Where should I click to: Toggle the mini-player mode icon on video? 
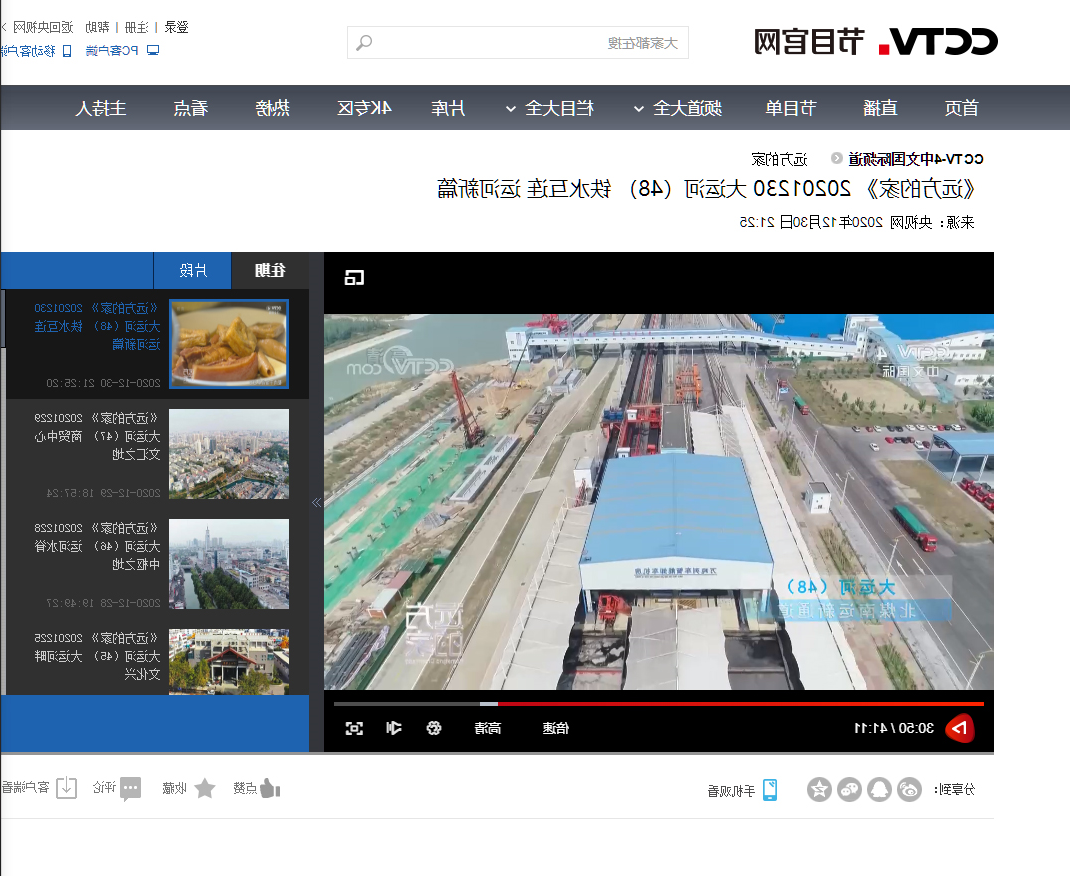(x=354, y=277)
